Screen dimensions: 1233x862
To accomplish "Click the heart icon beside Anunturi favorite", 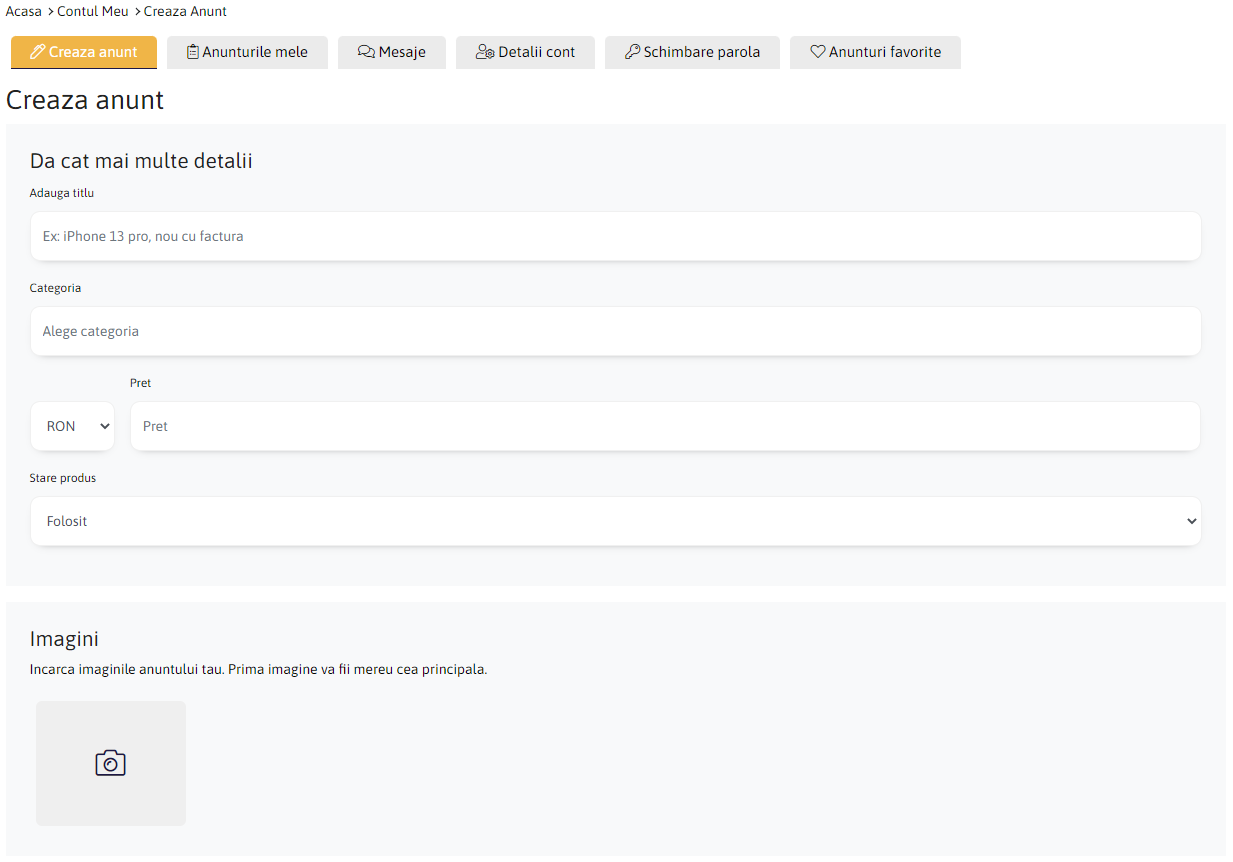I will 817,52.
